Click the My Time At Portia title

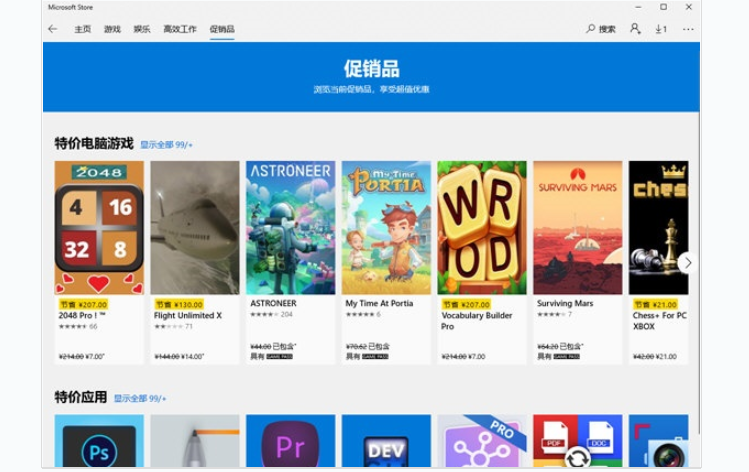(x=379, y=303)
